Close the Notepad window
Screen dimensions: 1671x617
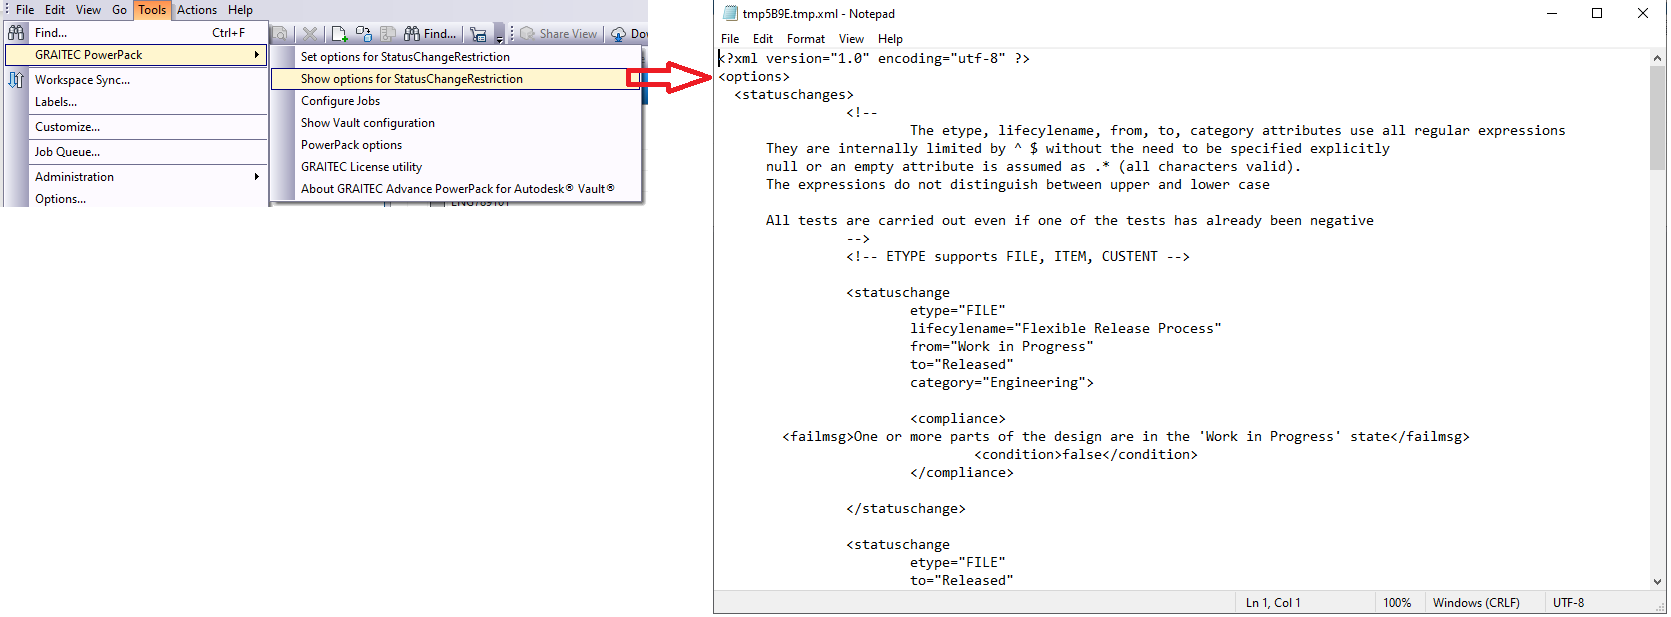point(1643,13)
